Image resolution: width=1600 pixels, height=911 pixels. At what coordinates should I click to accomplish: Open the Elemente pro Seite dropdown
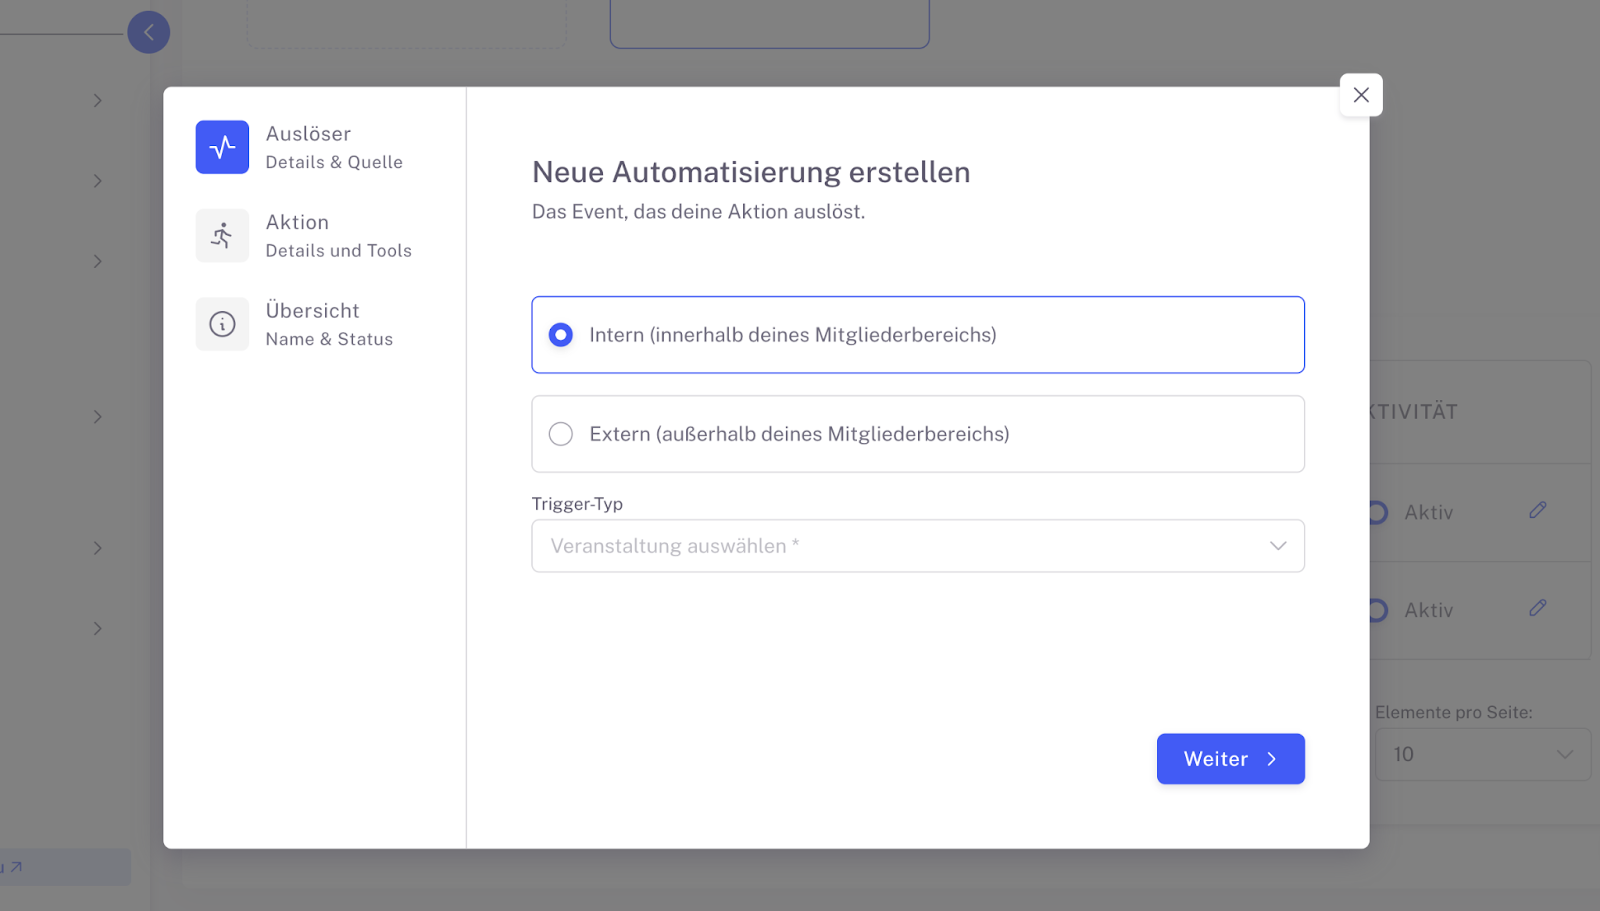coord(1483,755)
